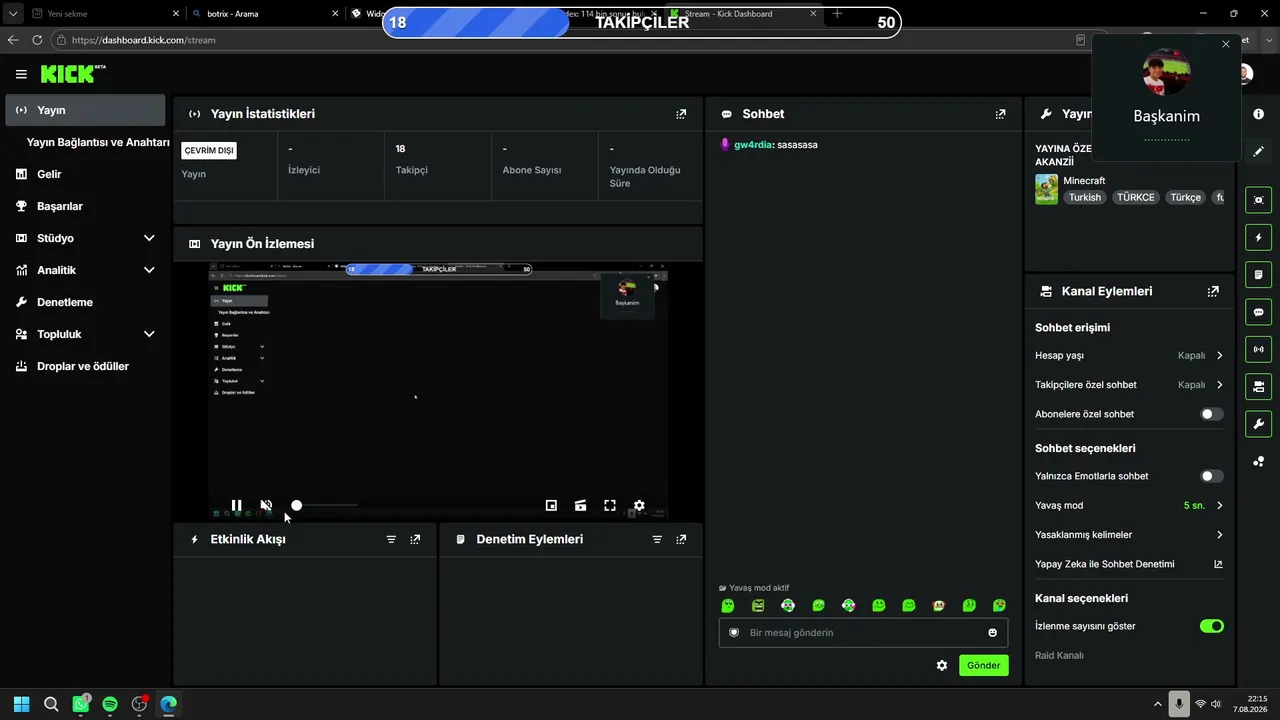Click the pencil edit icon in the right sidebar
The height and width of the screenshot is (720, 1280).
[1259, 152]
